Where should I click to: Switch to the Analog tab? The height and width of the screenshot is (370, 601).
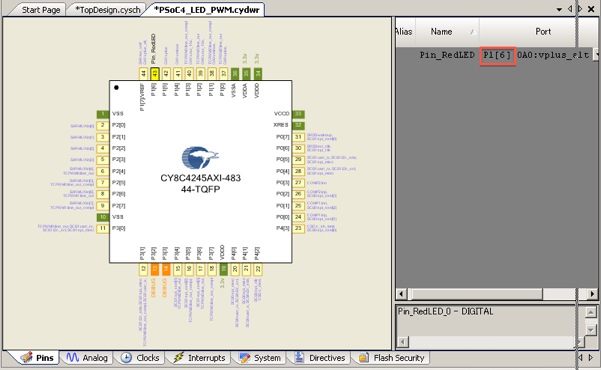click(87, 358)
